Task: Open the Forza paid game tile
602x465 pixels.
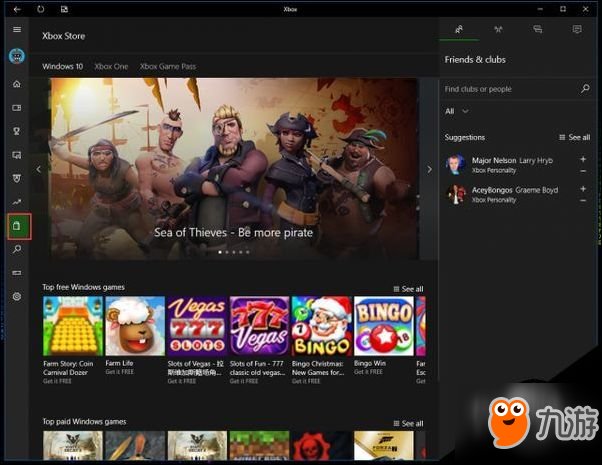Action: click(x=384, y=445)
